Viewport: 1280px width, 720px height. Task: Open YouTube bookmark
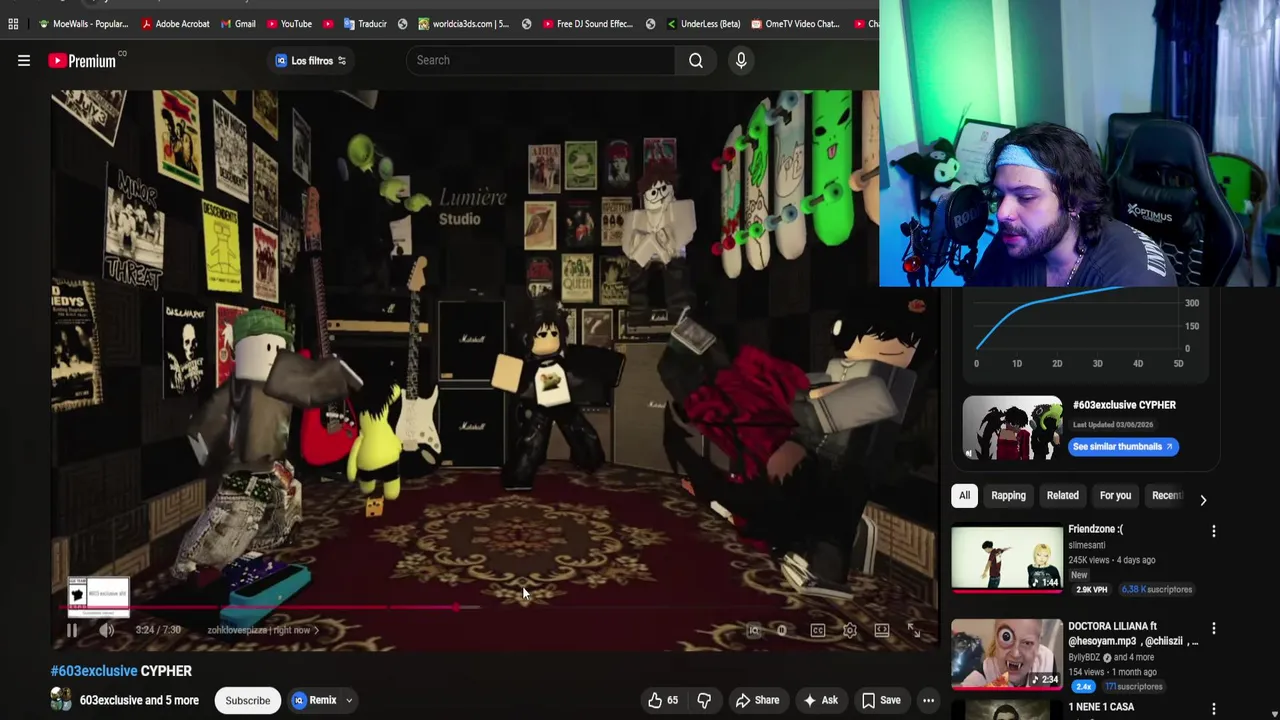pos(289,24)
